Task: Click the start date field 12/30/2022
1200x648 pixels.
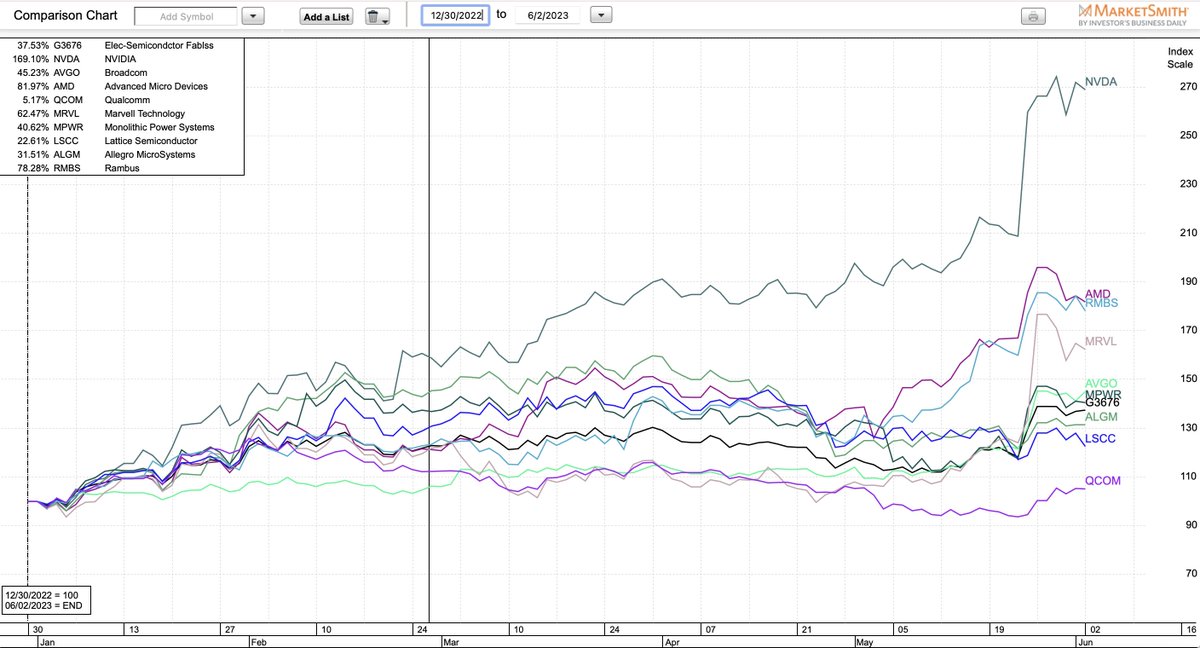Action: (x=455, y=15)
